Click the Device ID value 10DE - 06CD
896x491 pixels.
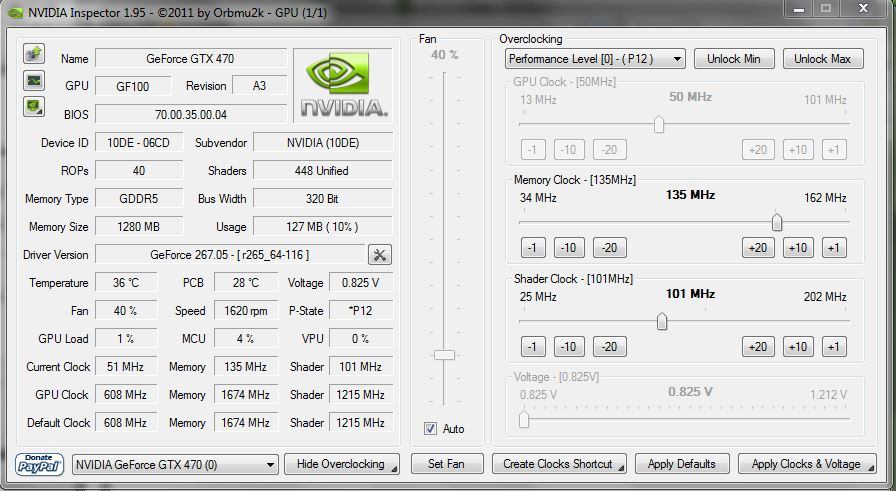click(139, 143)
